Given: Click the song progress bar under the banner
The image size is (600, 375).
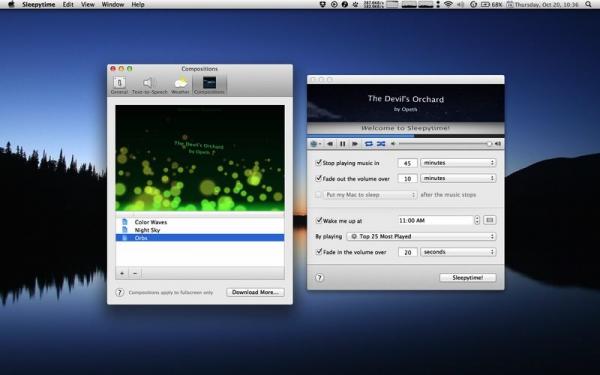Looking at the screenshot, I should coord(406,135).
